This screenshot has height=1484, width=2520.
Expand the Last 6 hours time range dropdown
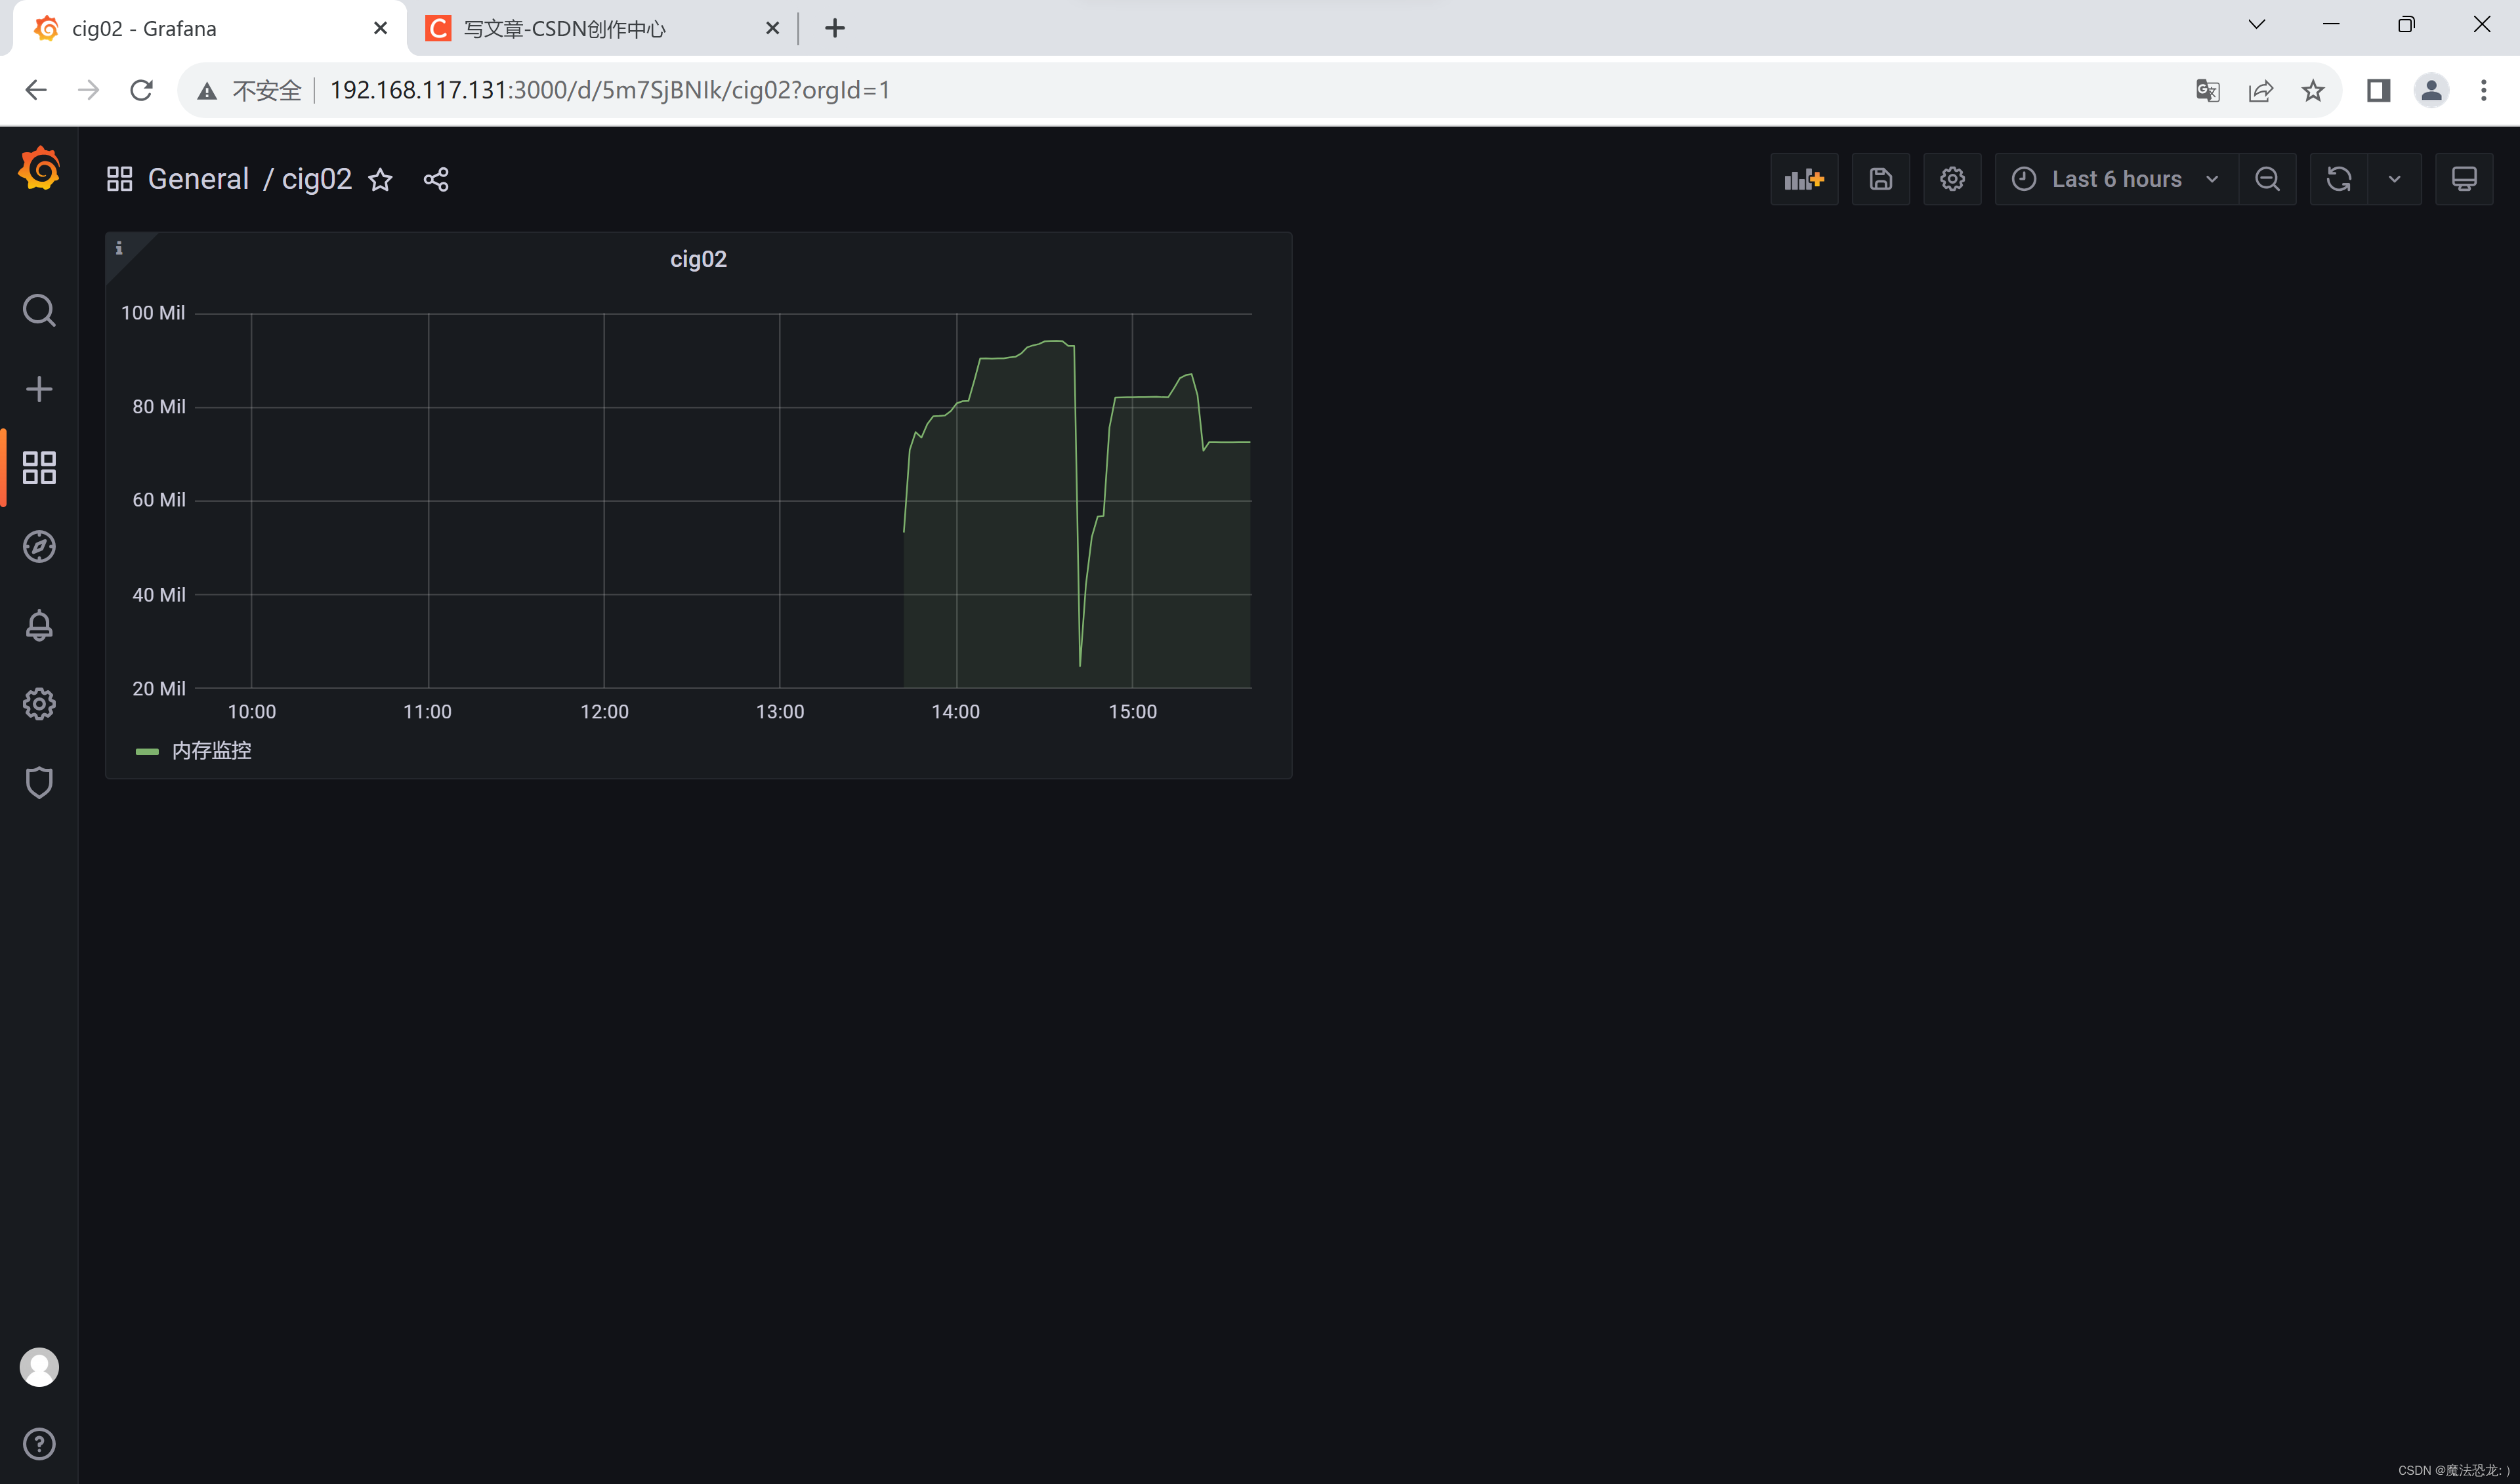pos(2115,178)
